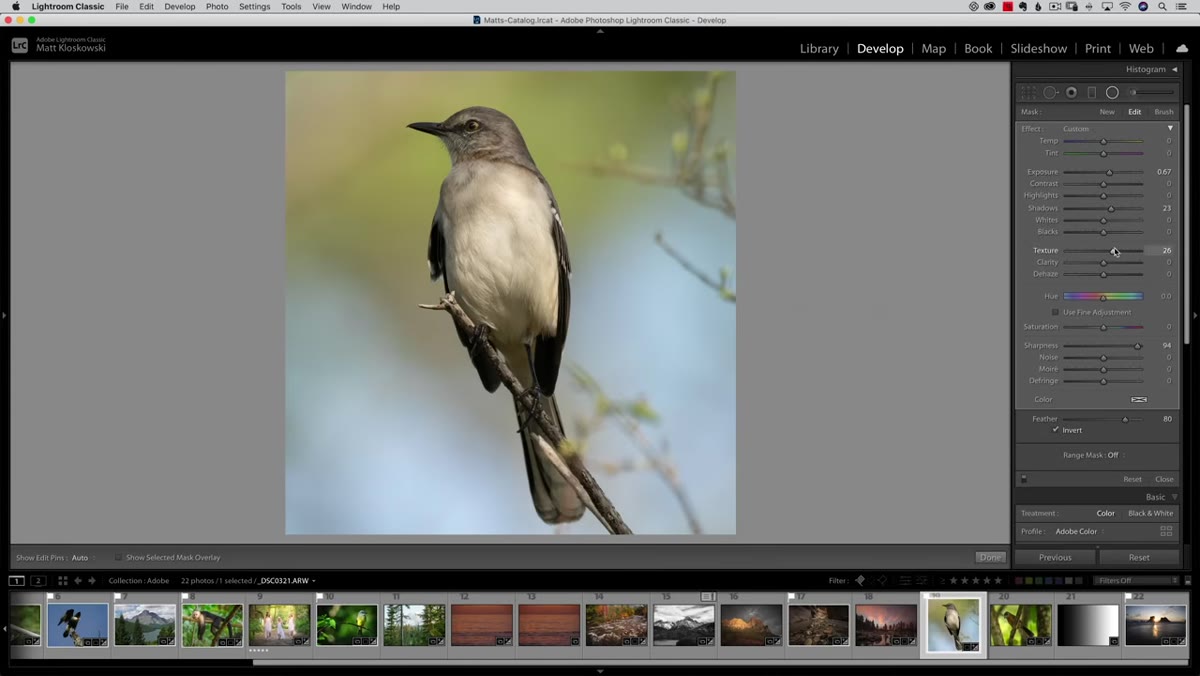Viewport: 1200px width, 676px height.
Task: Open the Profile Browser grid icon
Action: (1166, 531)
